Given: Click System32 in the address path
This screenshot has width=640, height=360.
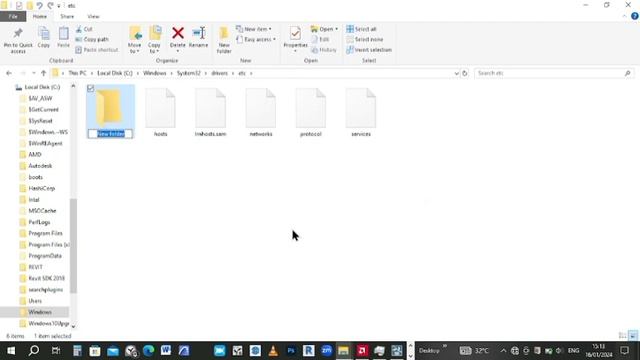Looking at the screenshot, I should 189,73.
